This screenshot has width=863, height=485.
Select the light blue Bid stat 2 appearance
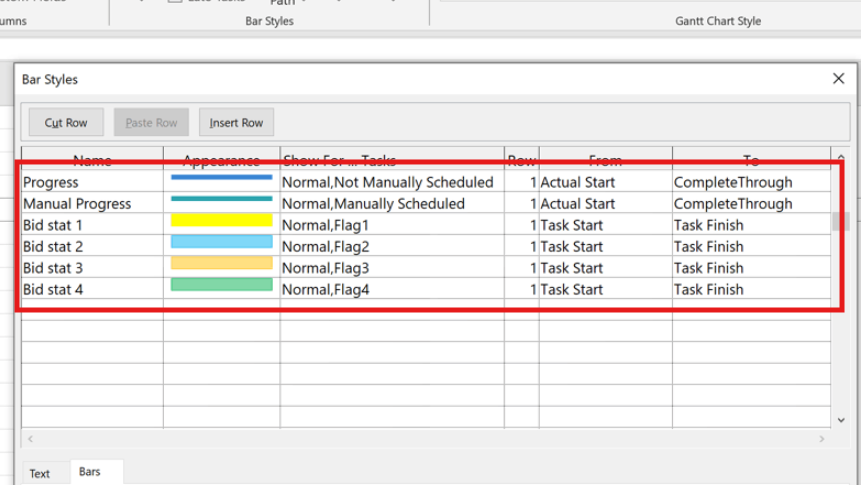tap(221, 242)
